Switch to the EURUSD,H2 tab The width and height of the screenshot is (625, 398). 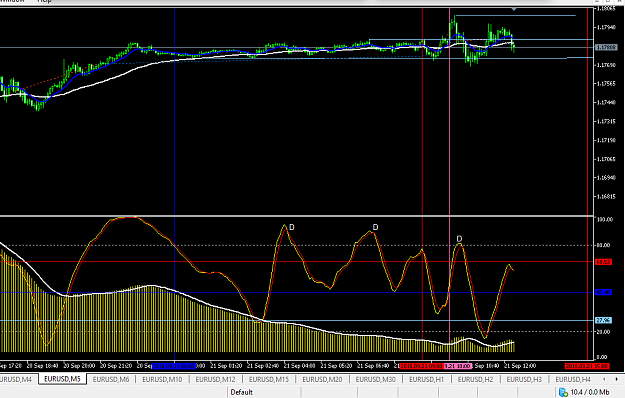[x=475, y=379]
